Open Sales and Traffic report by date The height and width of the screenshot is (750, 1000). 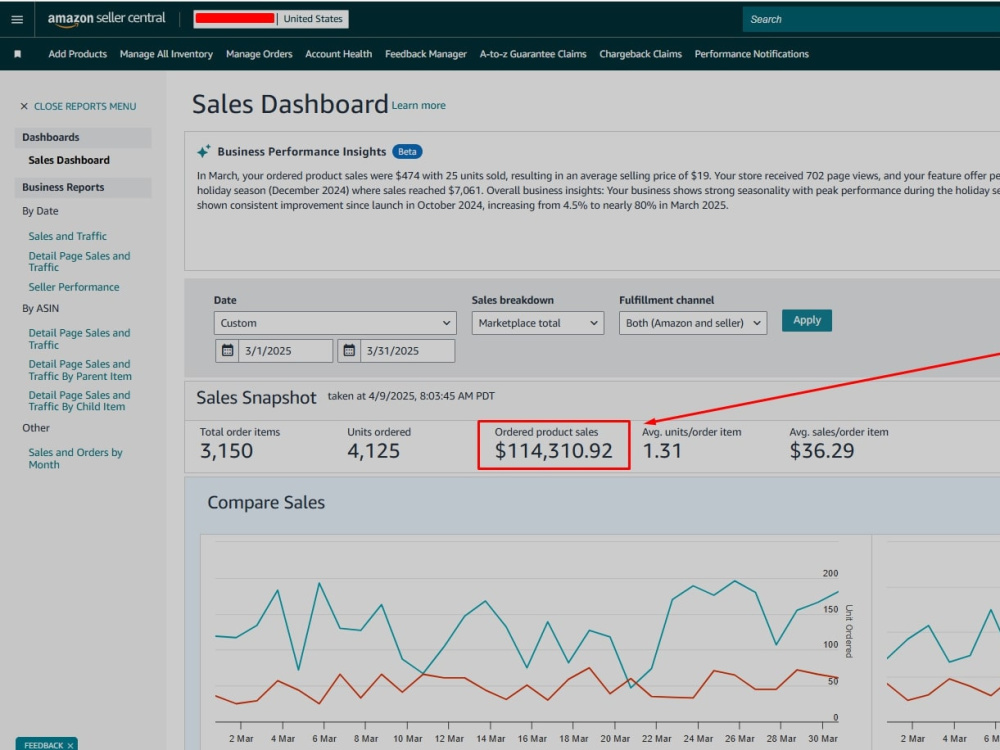(x=68, y=236)
